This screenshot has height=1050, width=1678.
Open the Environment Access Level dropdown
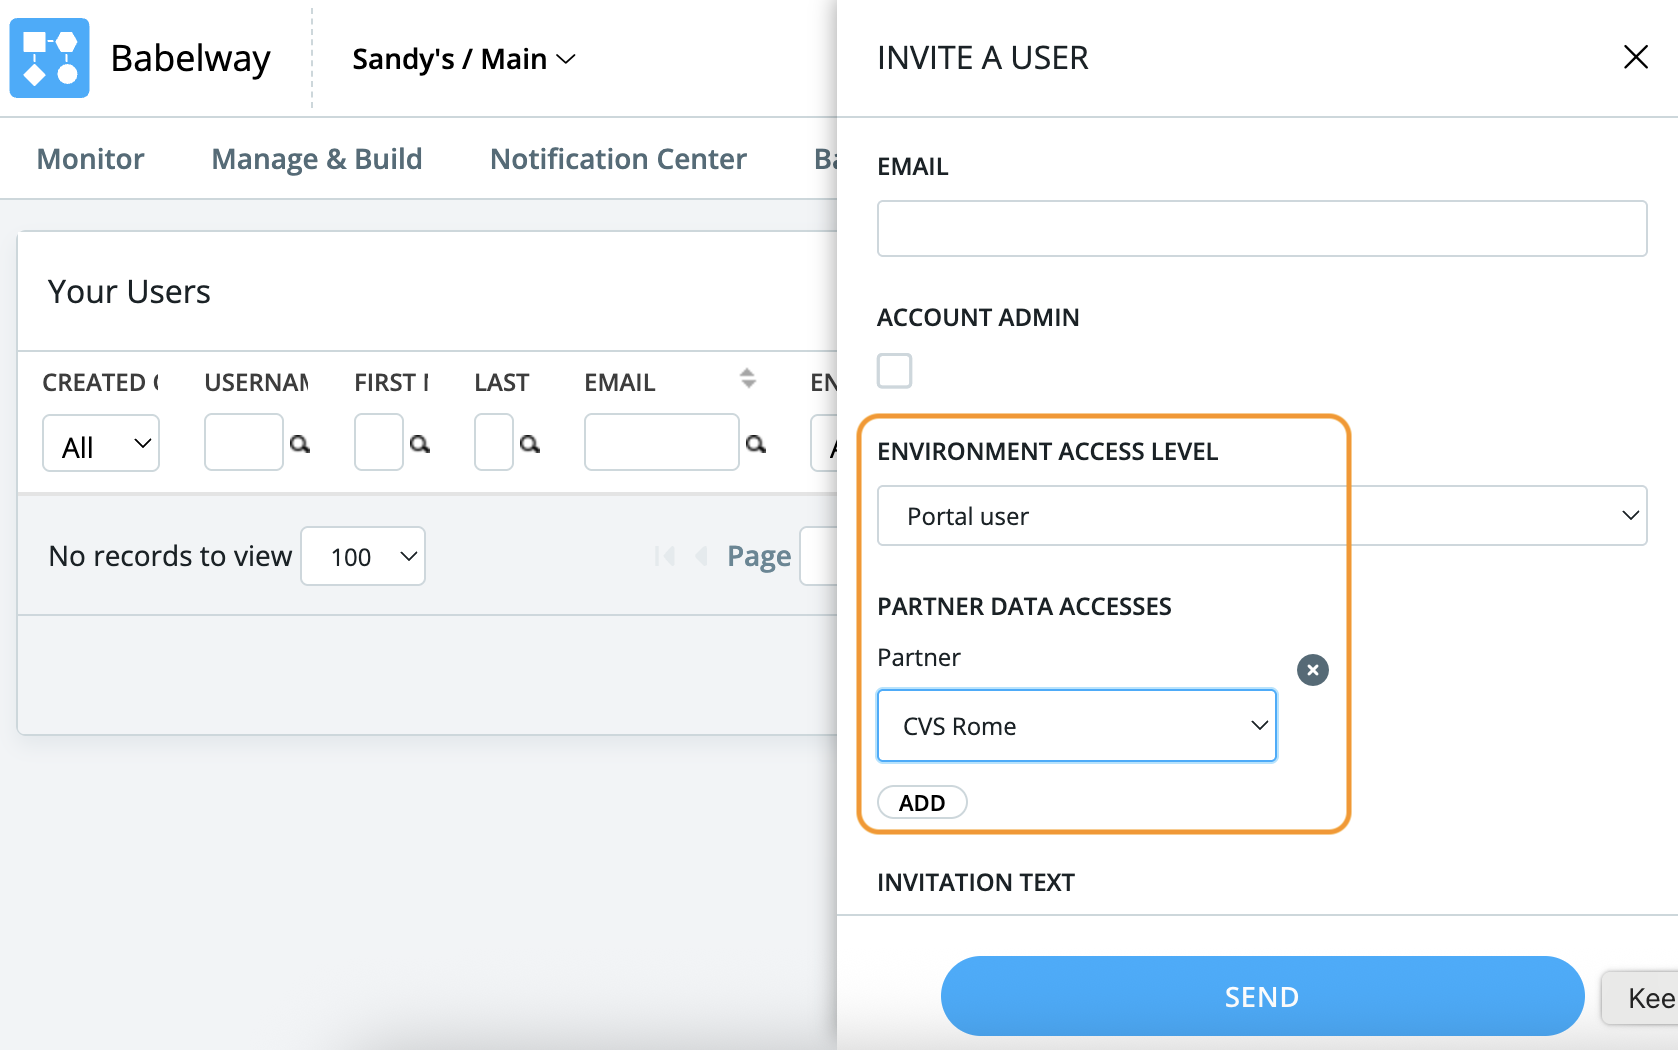tap(1261, 516)
